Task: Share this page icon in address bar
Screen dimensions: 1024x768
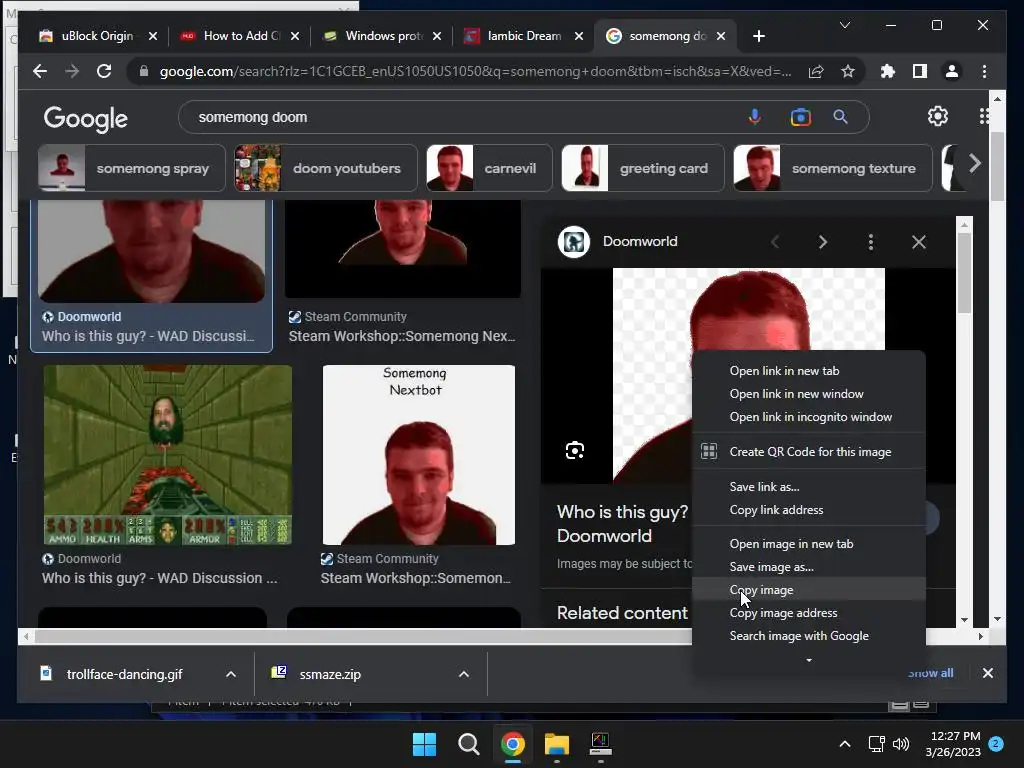Action: coord(816,71)
